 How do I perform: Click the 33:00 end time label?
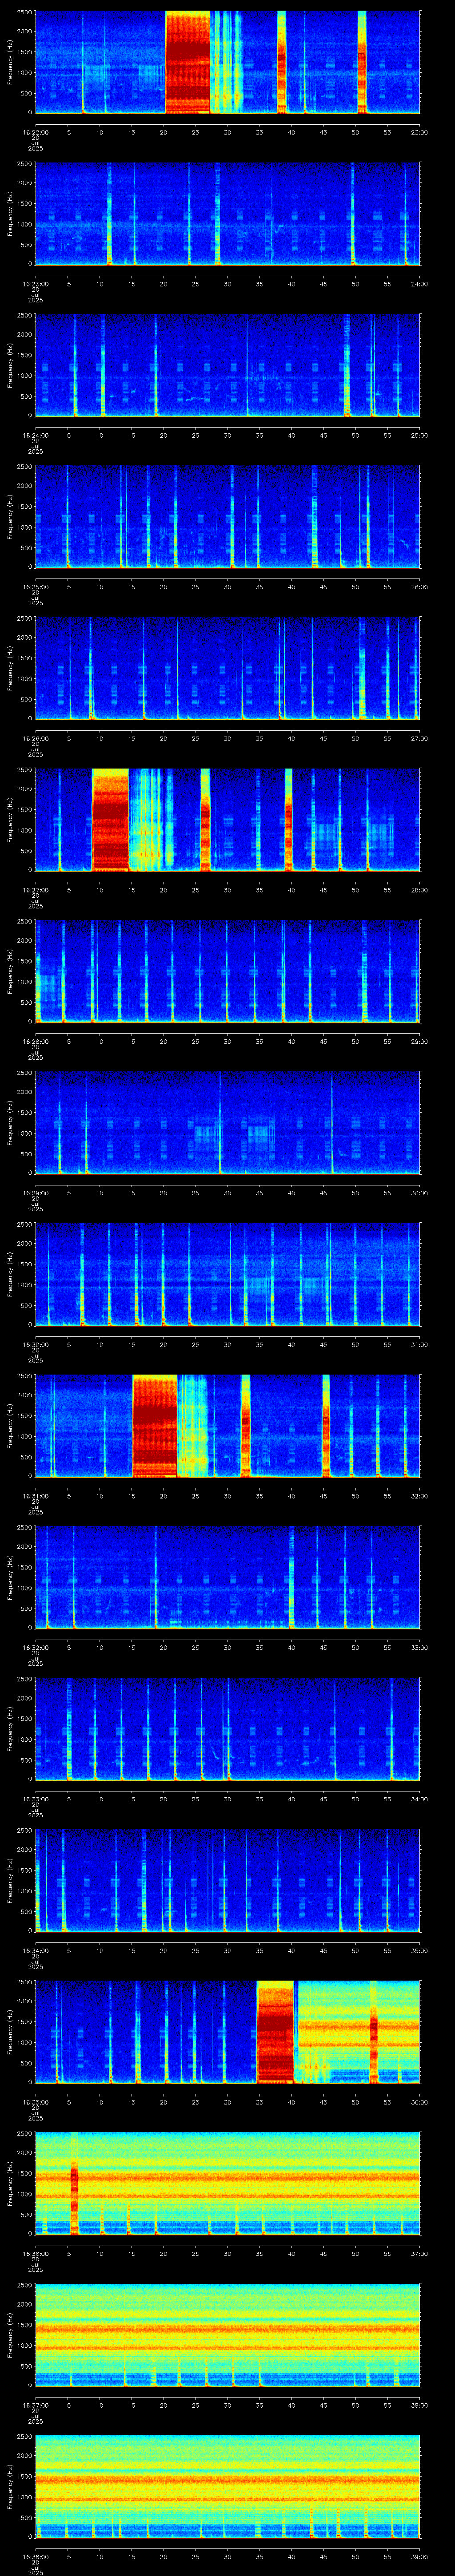(419, 1647)
